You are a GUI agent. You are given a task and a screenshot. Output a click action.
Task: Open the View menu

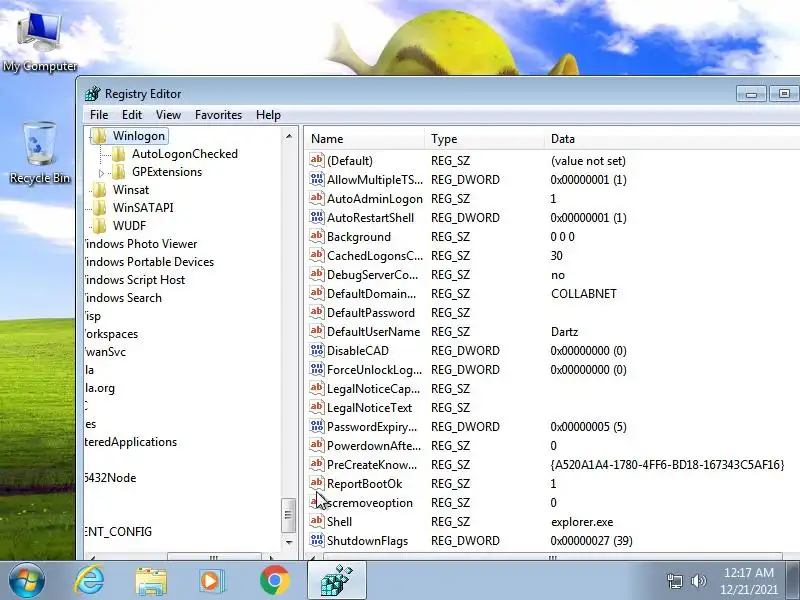pos(168,115)
